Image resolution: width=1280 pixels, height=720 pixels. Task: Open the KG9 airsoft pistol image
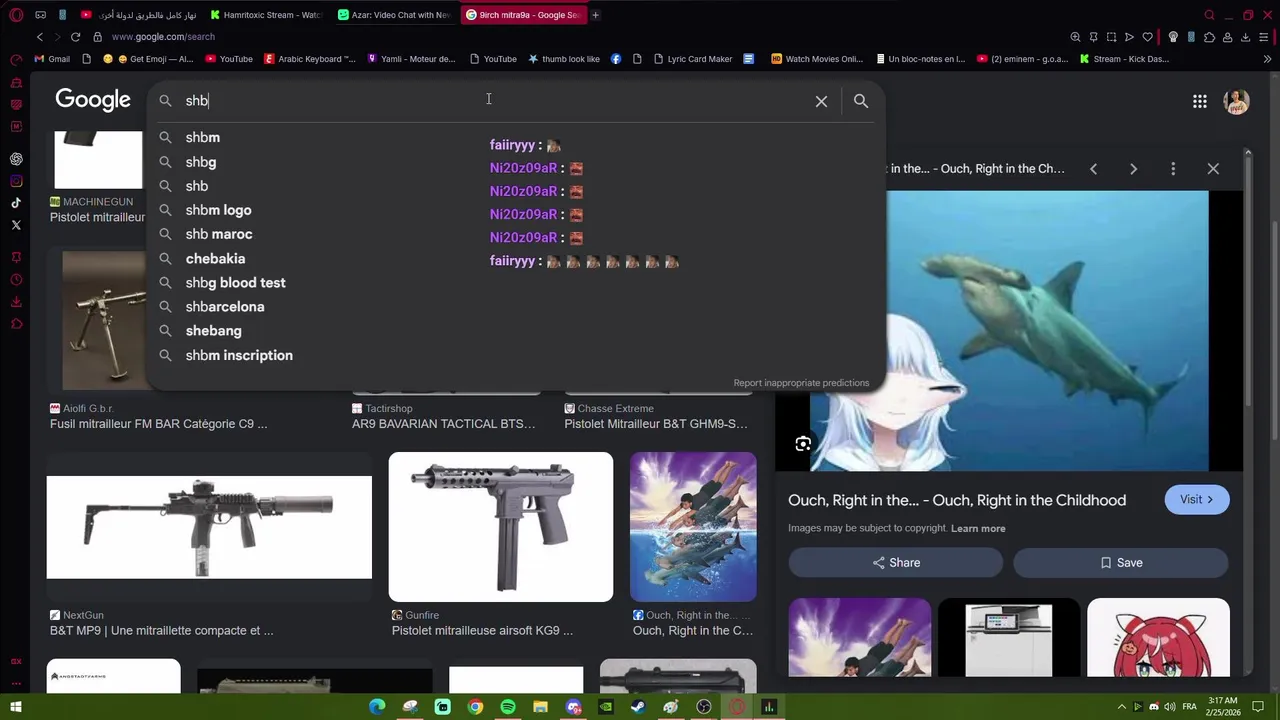click(501, 527)
